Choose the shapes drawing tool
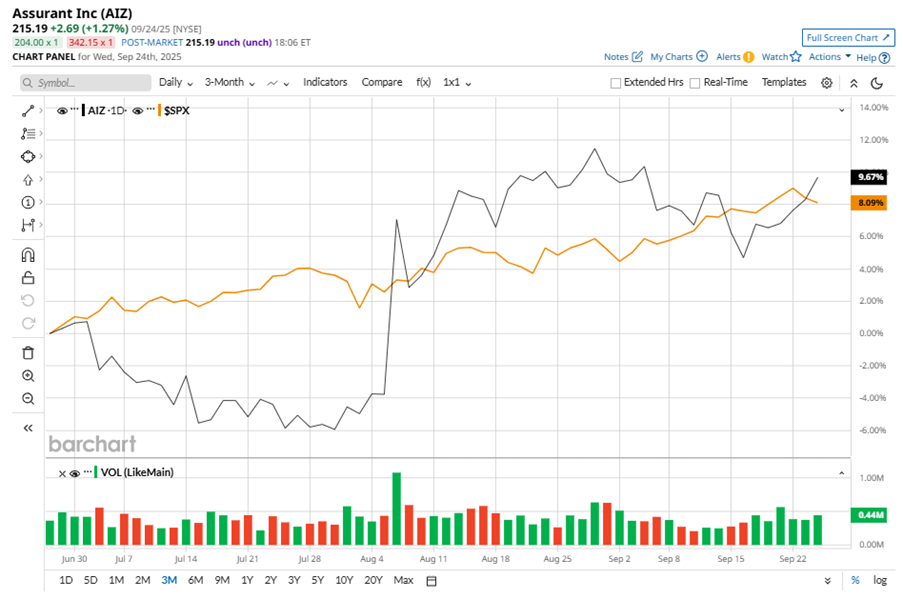Image resolution: width=903 pixels, height=599 pixels. click(28, 157)
